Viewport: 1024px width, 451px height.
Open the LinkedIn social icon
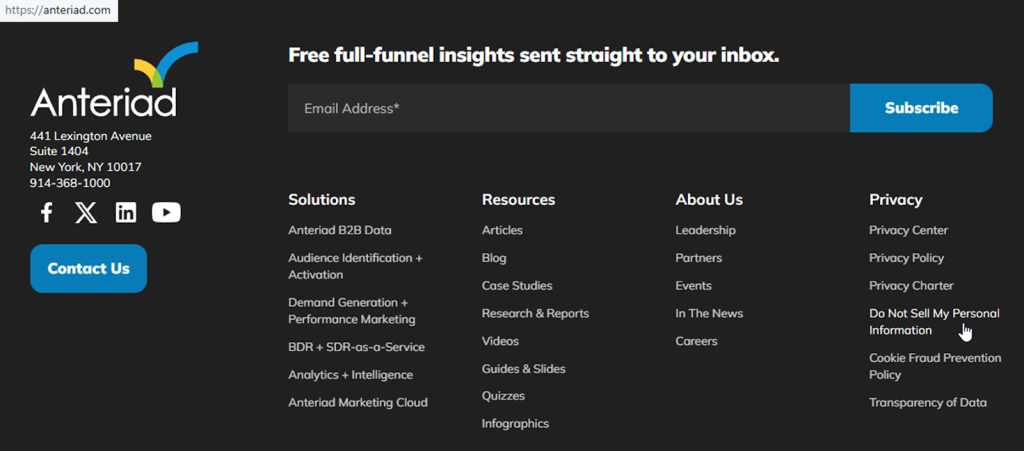[x=126, y=212]
